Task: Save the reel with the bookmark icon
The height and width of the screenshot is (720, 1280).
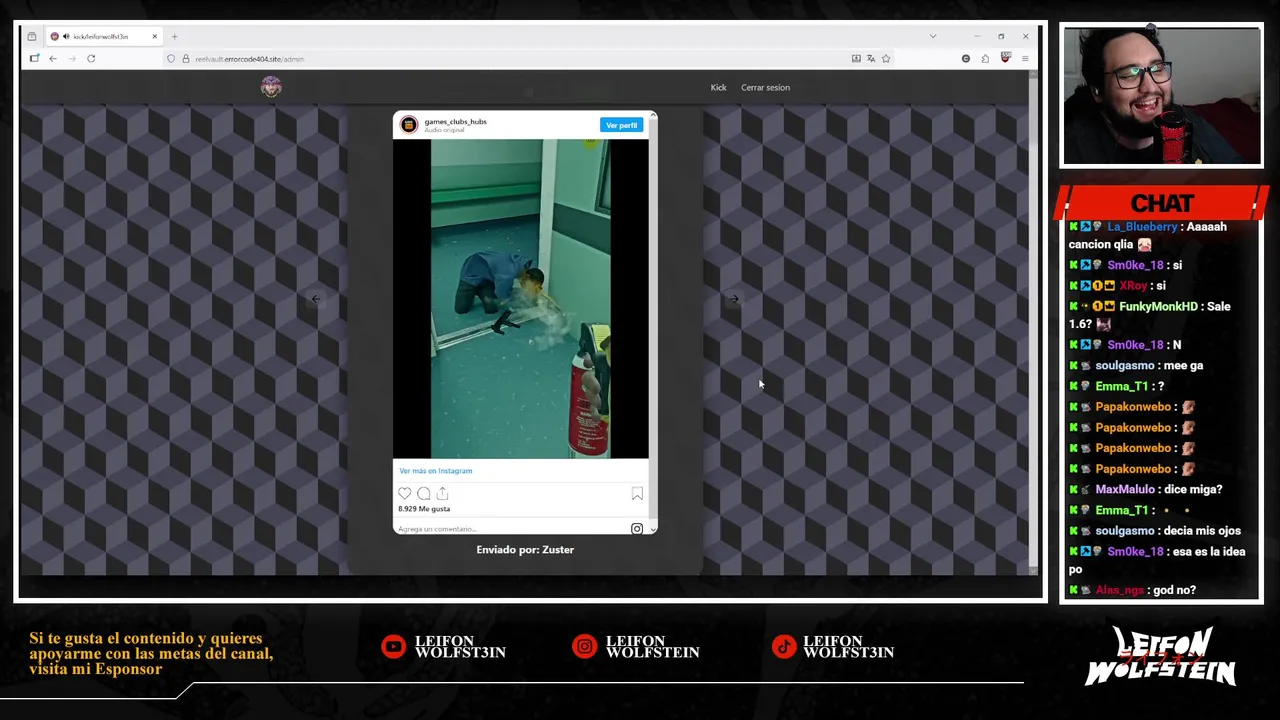Action: (637, 493)
